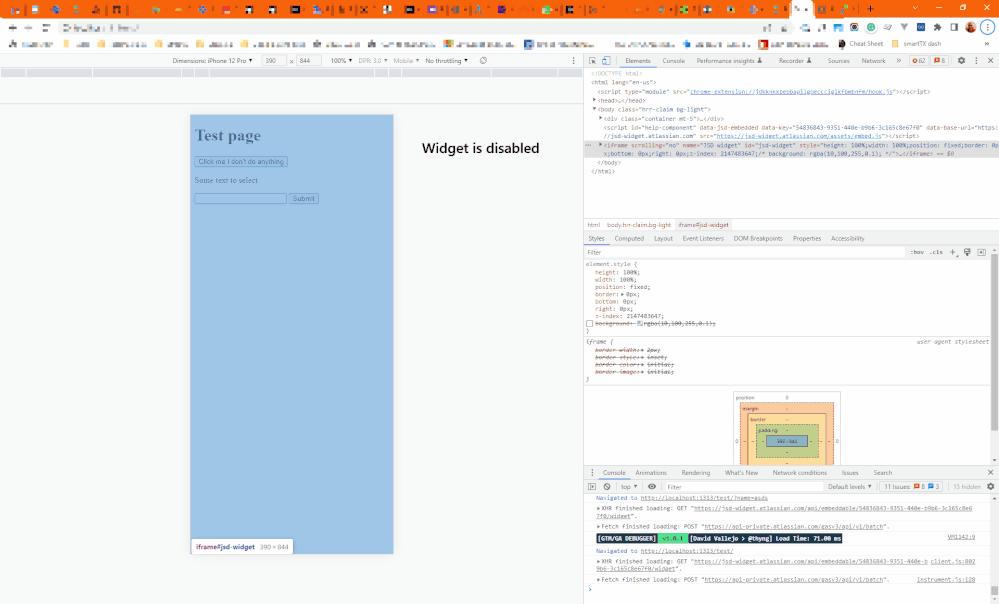
Task: Expand the head element node
Action: [594, 100]
